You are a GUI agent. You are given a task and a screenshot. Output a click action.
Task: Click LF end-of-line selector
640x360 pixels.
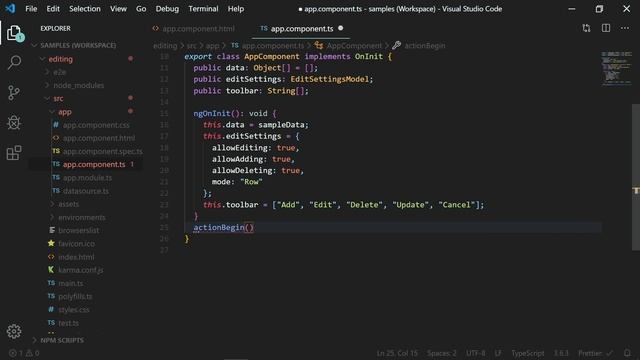click(498, 353)
